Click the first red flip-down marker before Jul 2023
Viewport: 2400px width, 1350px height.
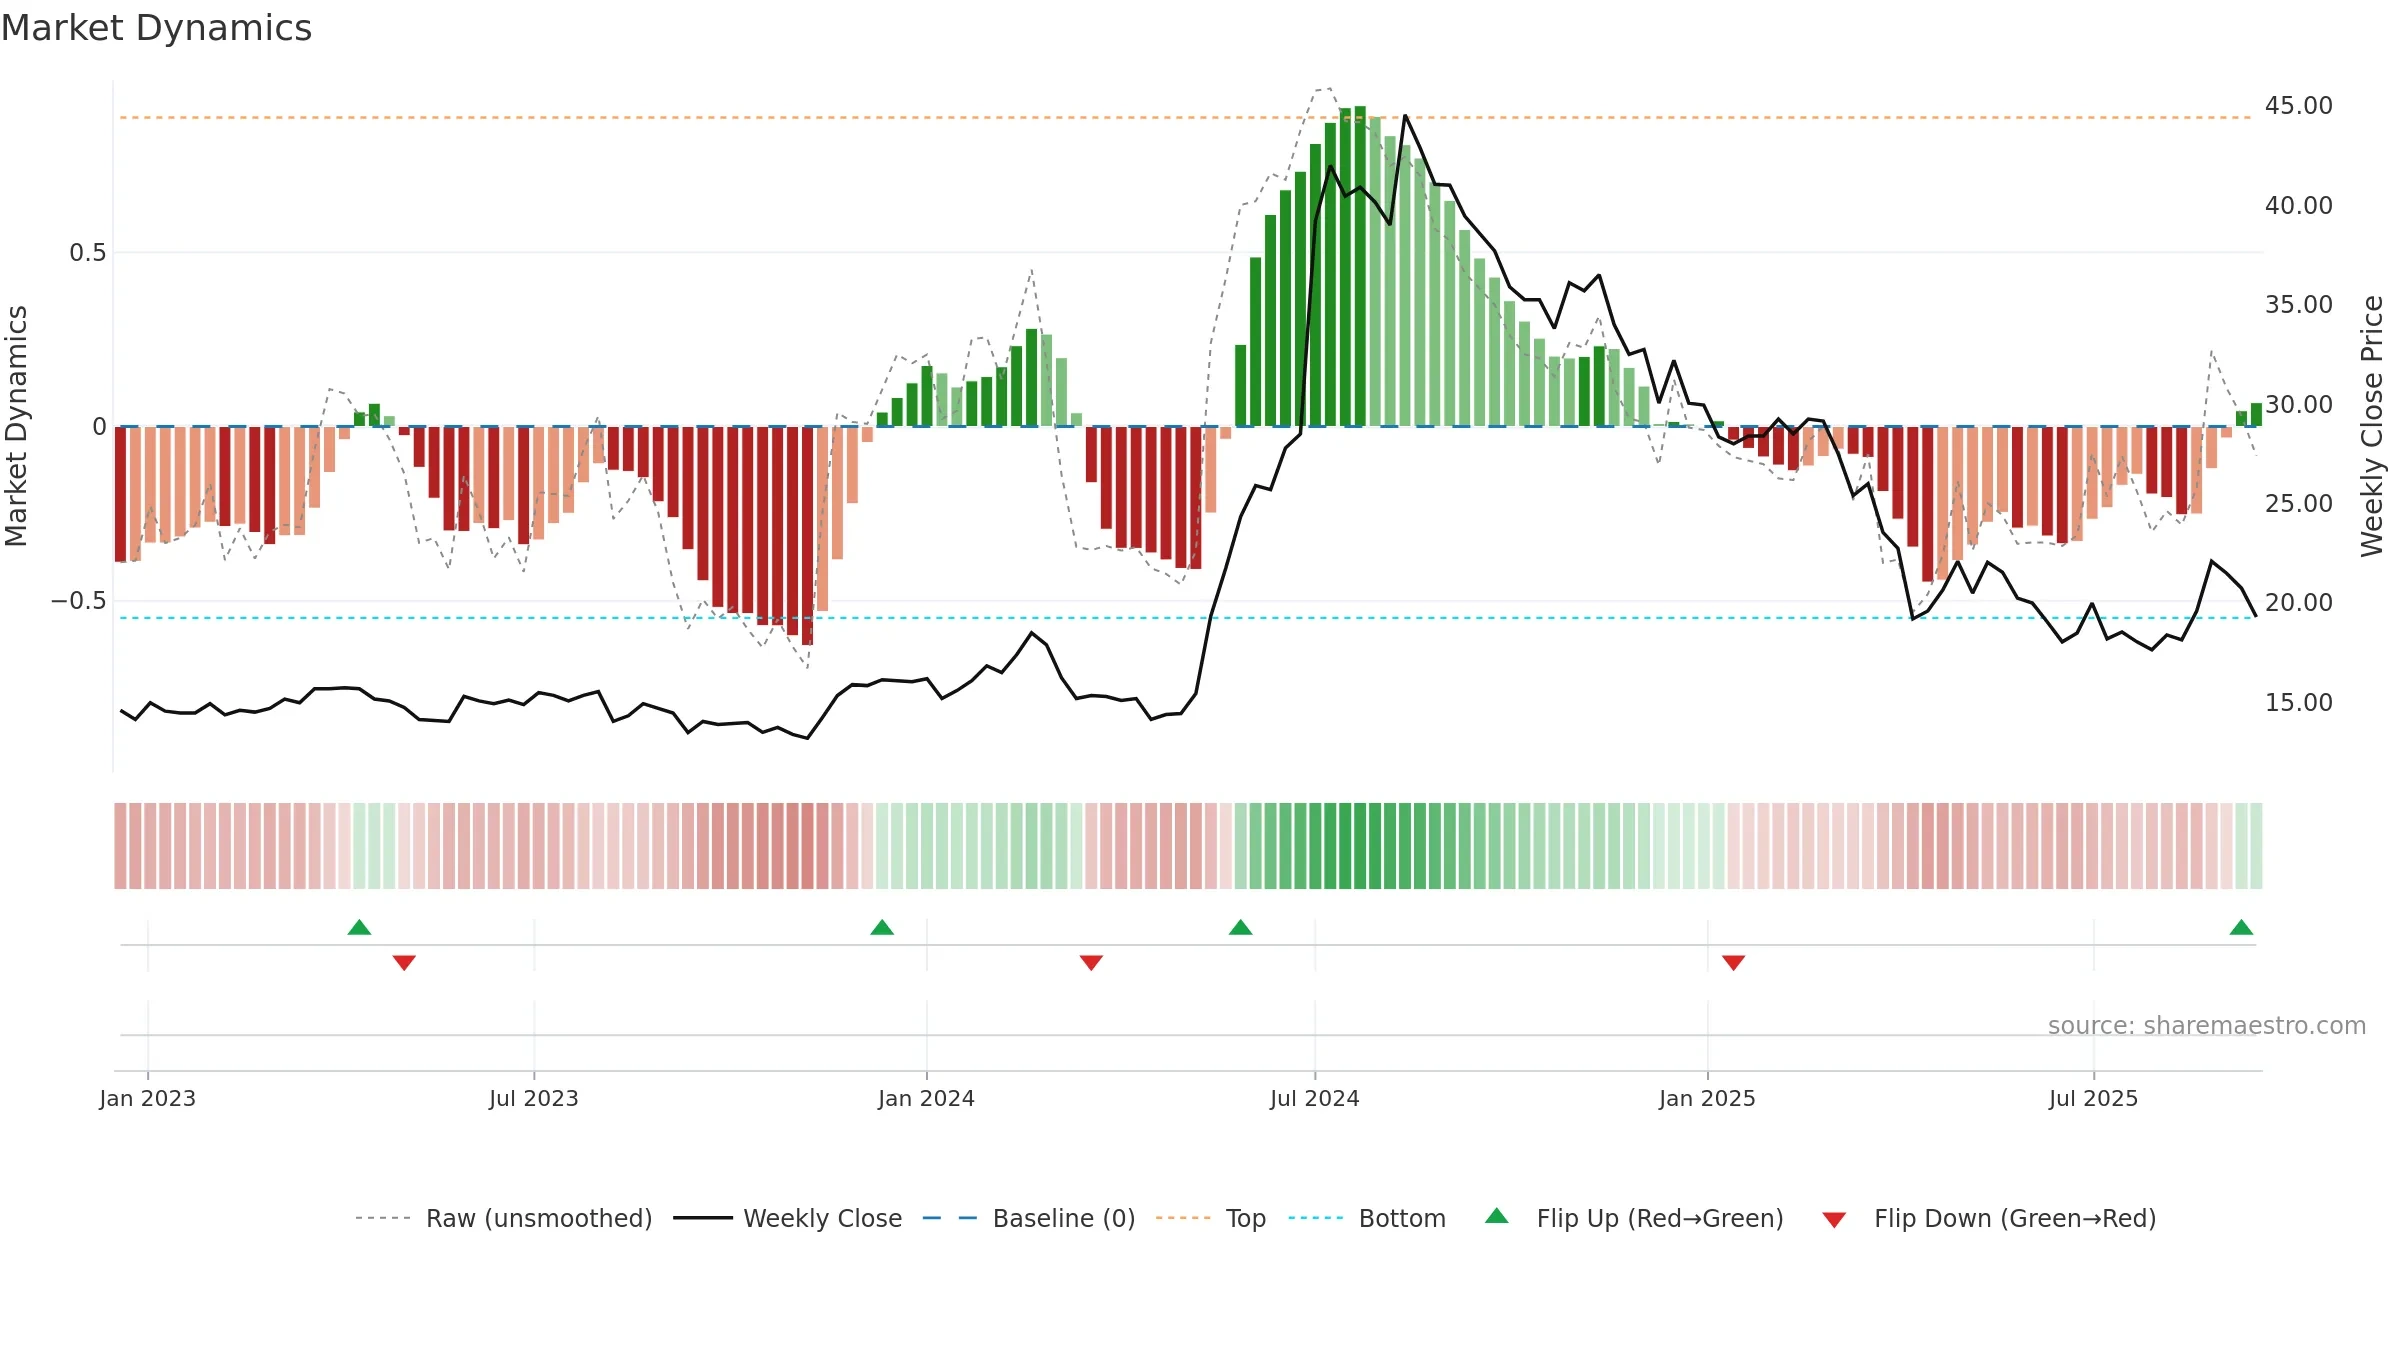pos(404,963)
